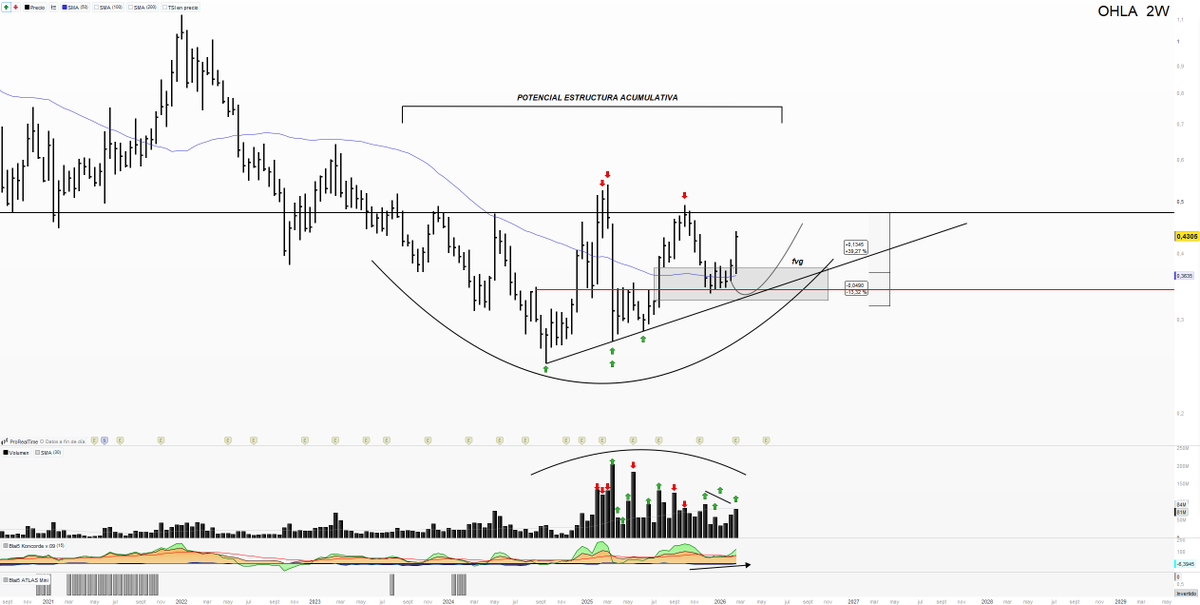Enable the TSI en precio indicator
The width and height of the screenshot is (1200, 605).
tap(180, 7)
